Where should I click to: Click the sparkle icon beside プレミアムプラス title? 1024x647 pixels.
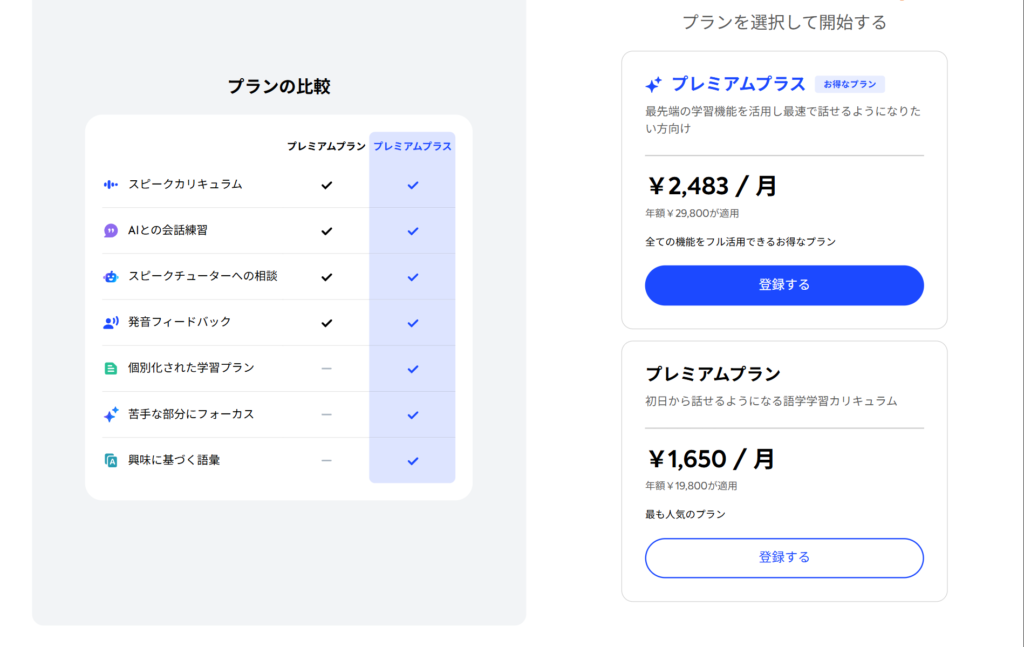654,85
